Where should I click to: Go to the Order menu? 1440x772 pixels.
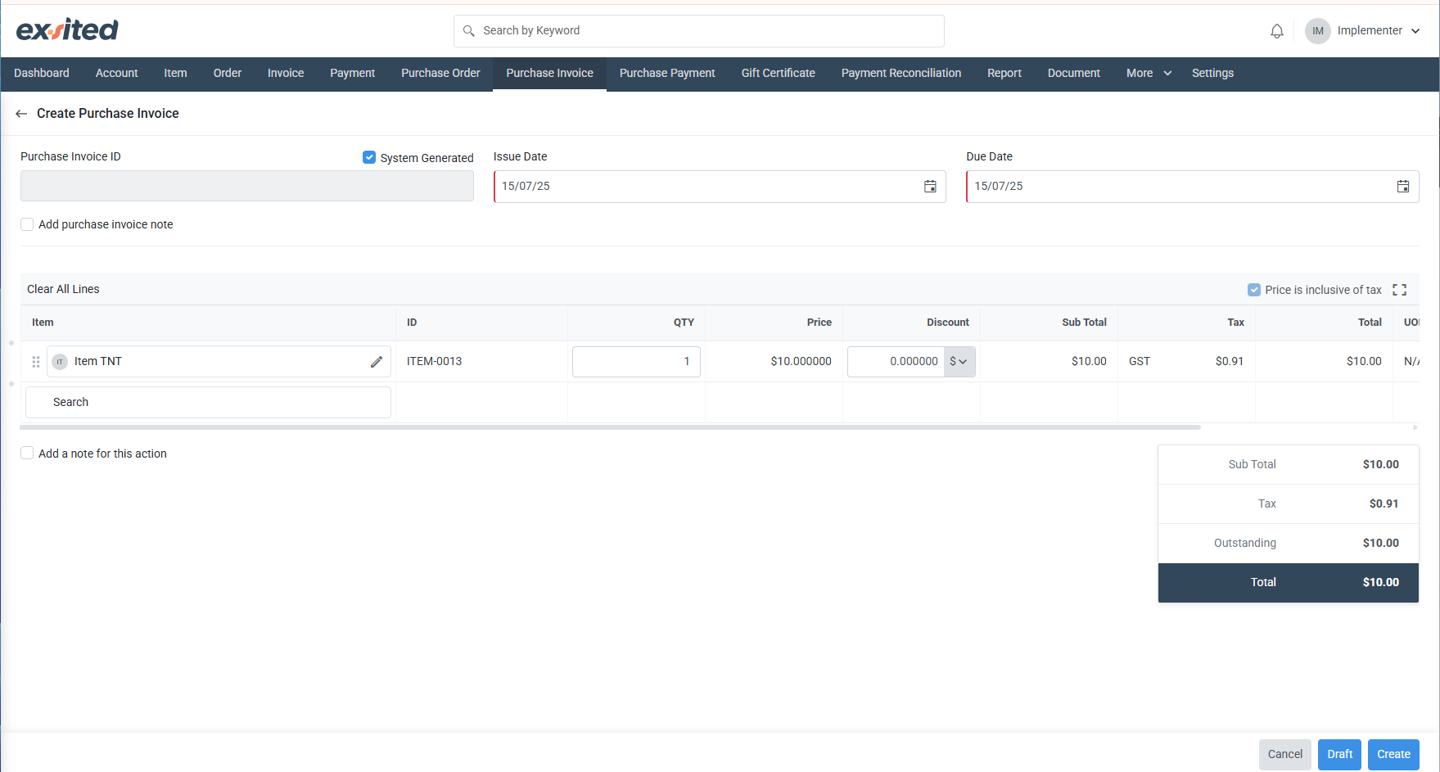coord(227,73)
